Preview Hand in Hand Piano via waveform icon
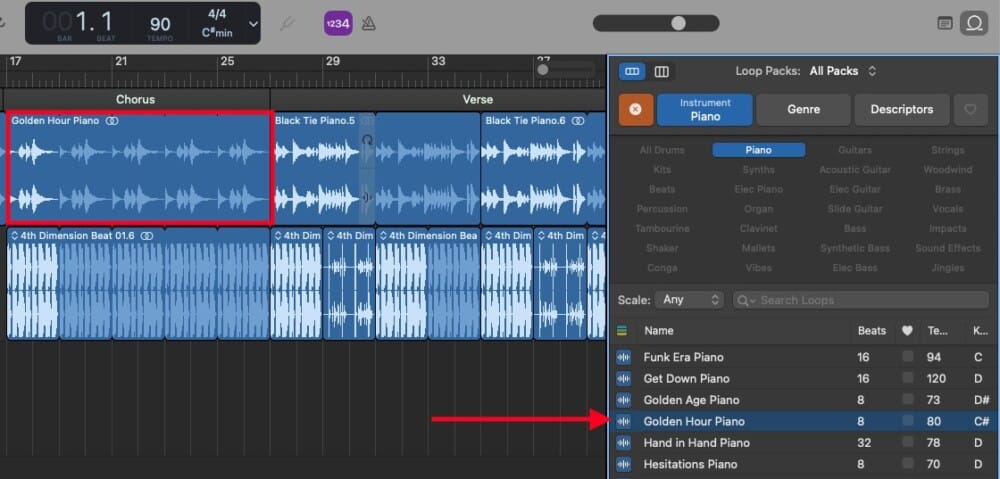The height and width of the screenshot is (479, 1000). pos(623,443)
